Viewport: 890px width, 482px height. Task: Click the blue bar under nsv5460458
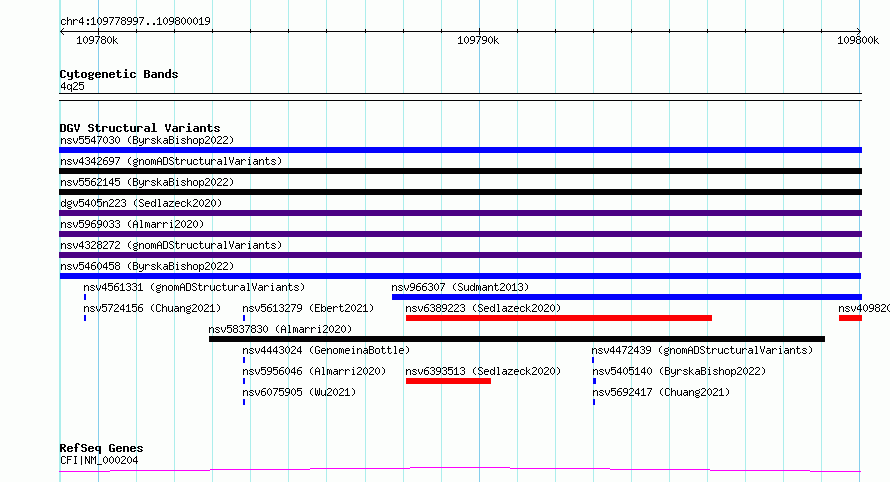click(460, 276)
